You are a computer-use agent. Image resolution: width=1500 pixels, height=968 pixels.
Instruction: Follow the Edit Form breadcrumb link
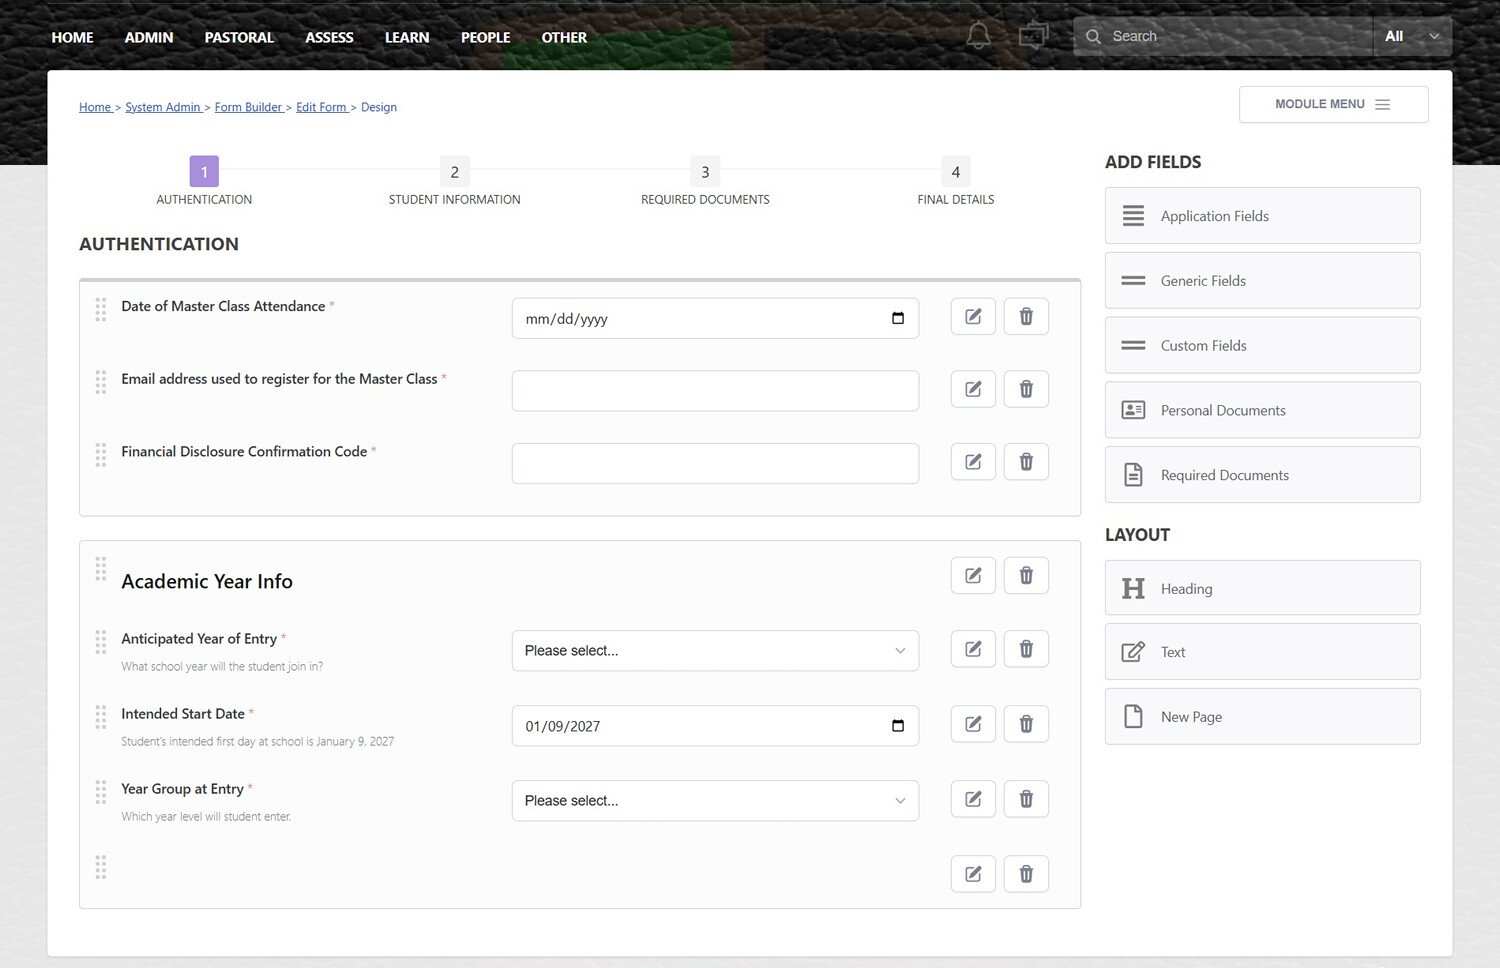(321, 107)
